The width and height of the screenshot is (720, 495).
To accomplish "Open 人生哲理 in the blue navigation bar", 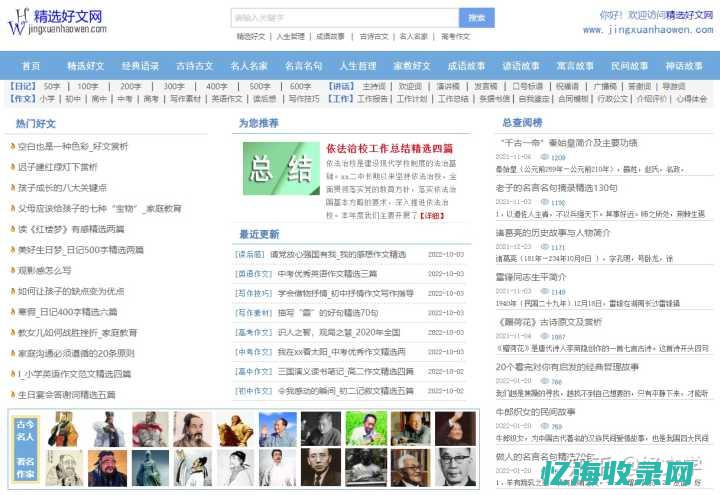I will click(358, 66).
